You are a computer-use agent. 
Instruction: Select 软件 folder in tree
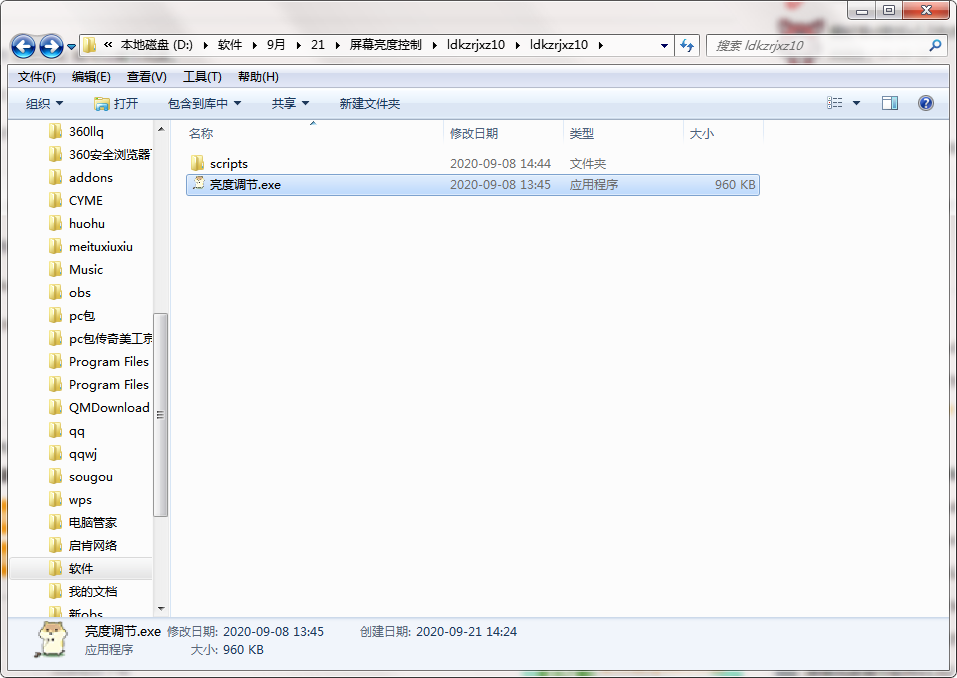[x=81, y=569]
